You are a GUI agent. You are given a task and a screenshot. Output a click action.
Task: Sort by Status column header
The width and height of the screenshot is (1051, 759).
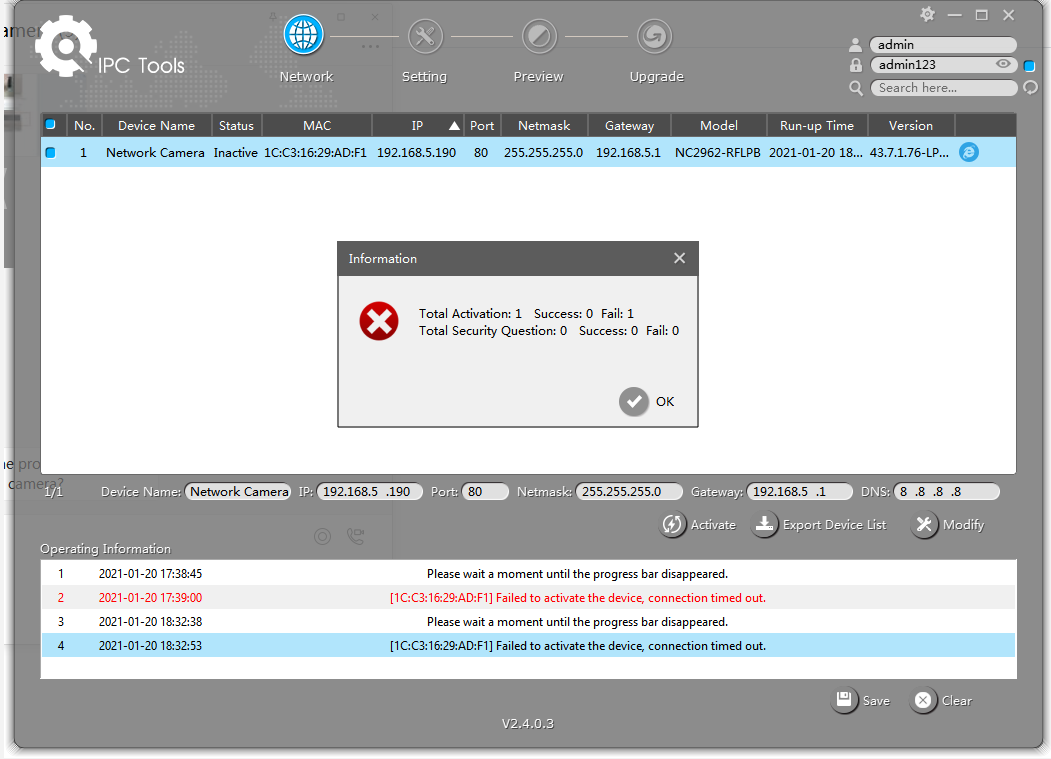click(237, 125)
